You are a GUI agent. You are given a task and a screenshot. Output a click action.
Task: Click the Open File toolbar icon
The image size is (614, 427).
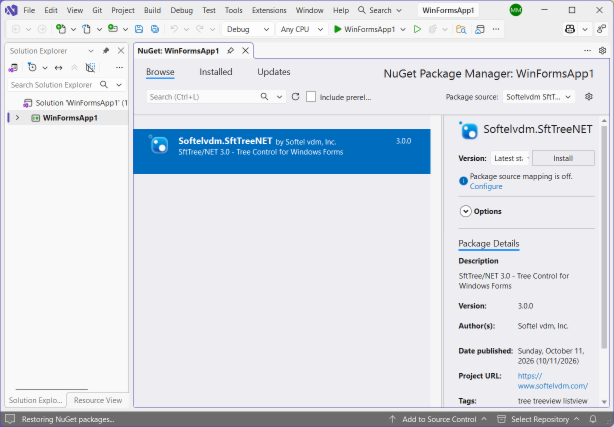coord(87,29)
